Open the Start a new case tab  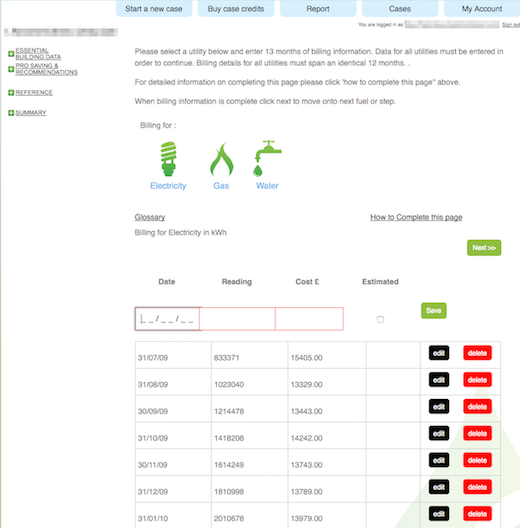click(154, 8)
